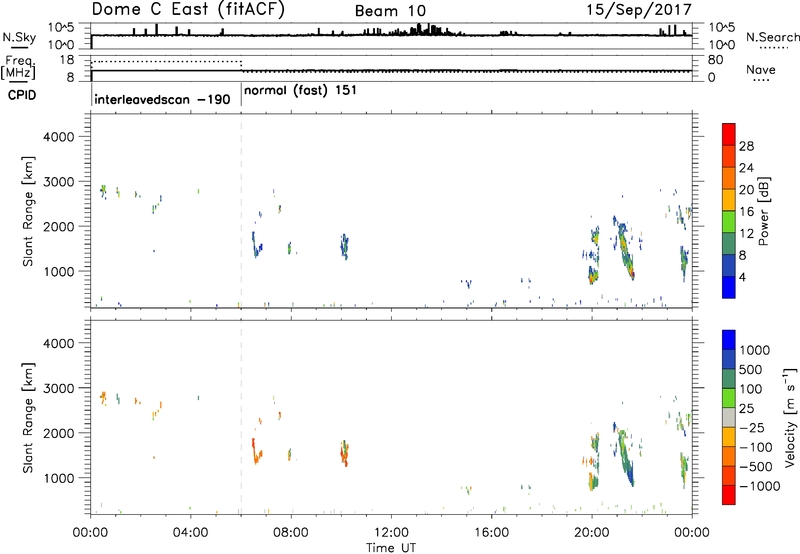Select the "-500" velocity color bar label
800x554 pixels.
click(x=756, y=467)
